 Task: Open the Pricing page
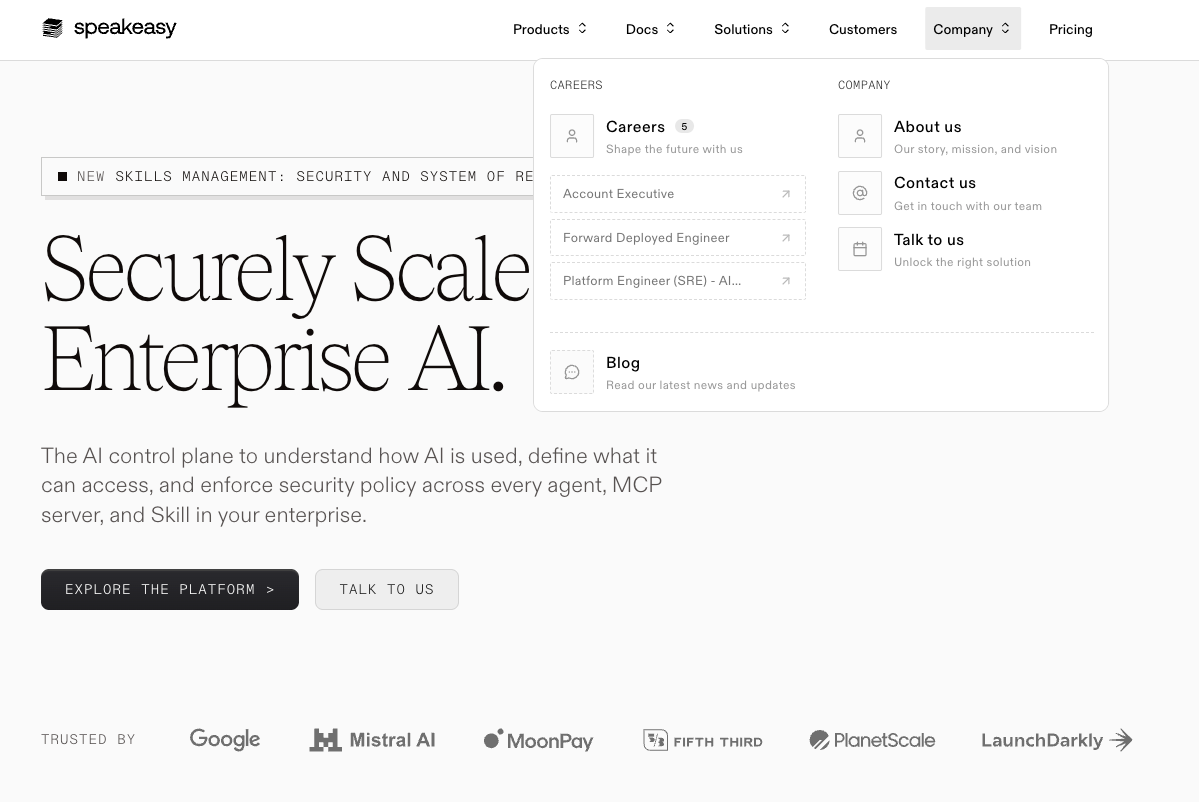pyautogui.click(x=1071, y=29)
